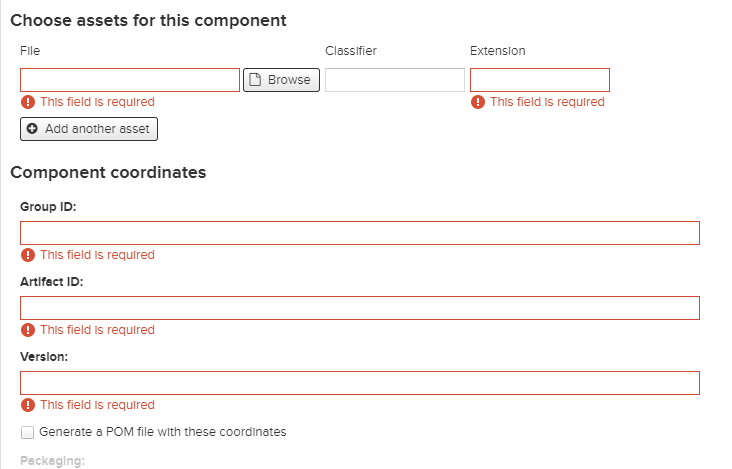Click the greyed-out Packaging label
The width and height of the screenshot is (732, 469).
click(x=52, y=461)
